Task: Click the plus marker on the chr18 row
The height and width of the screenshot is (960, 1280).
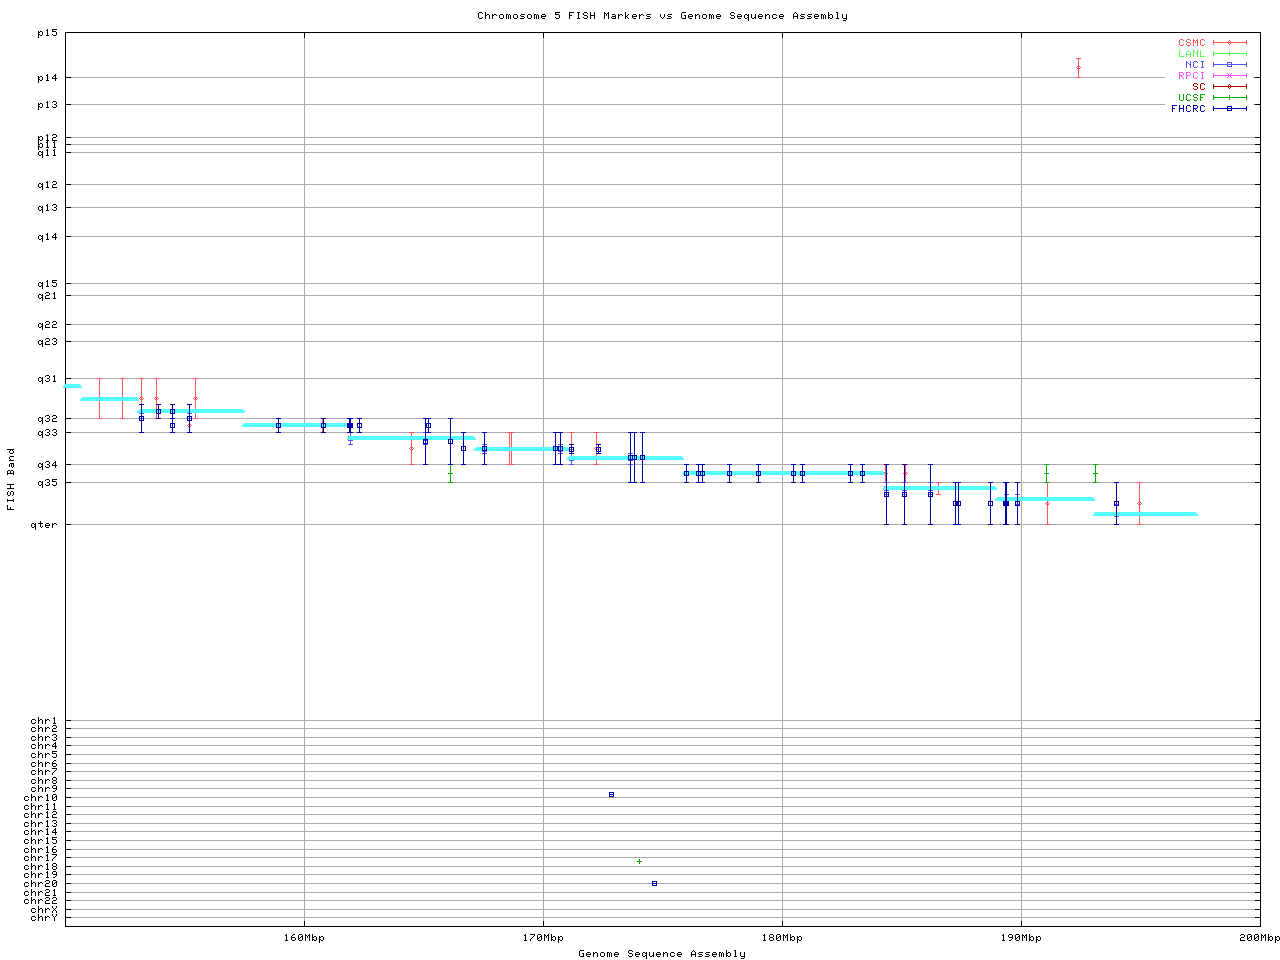Action: (x=639, y=861)
